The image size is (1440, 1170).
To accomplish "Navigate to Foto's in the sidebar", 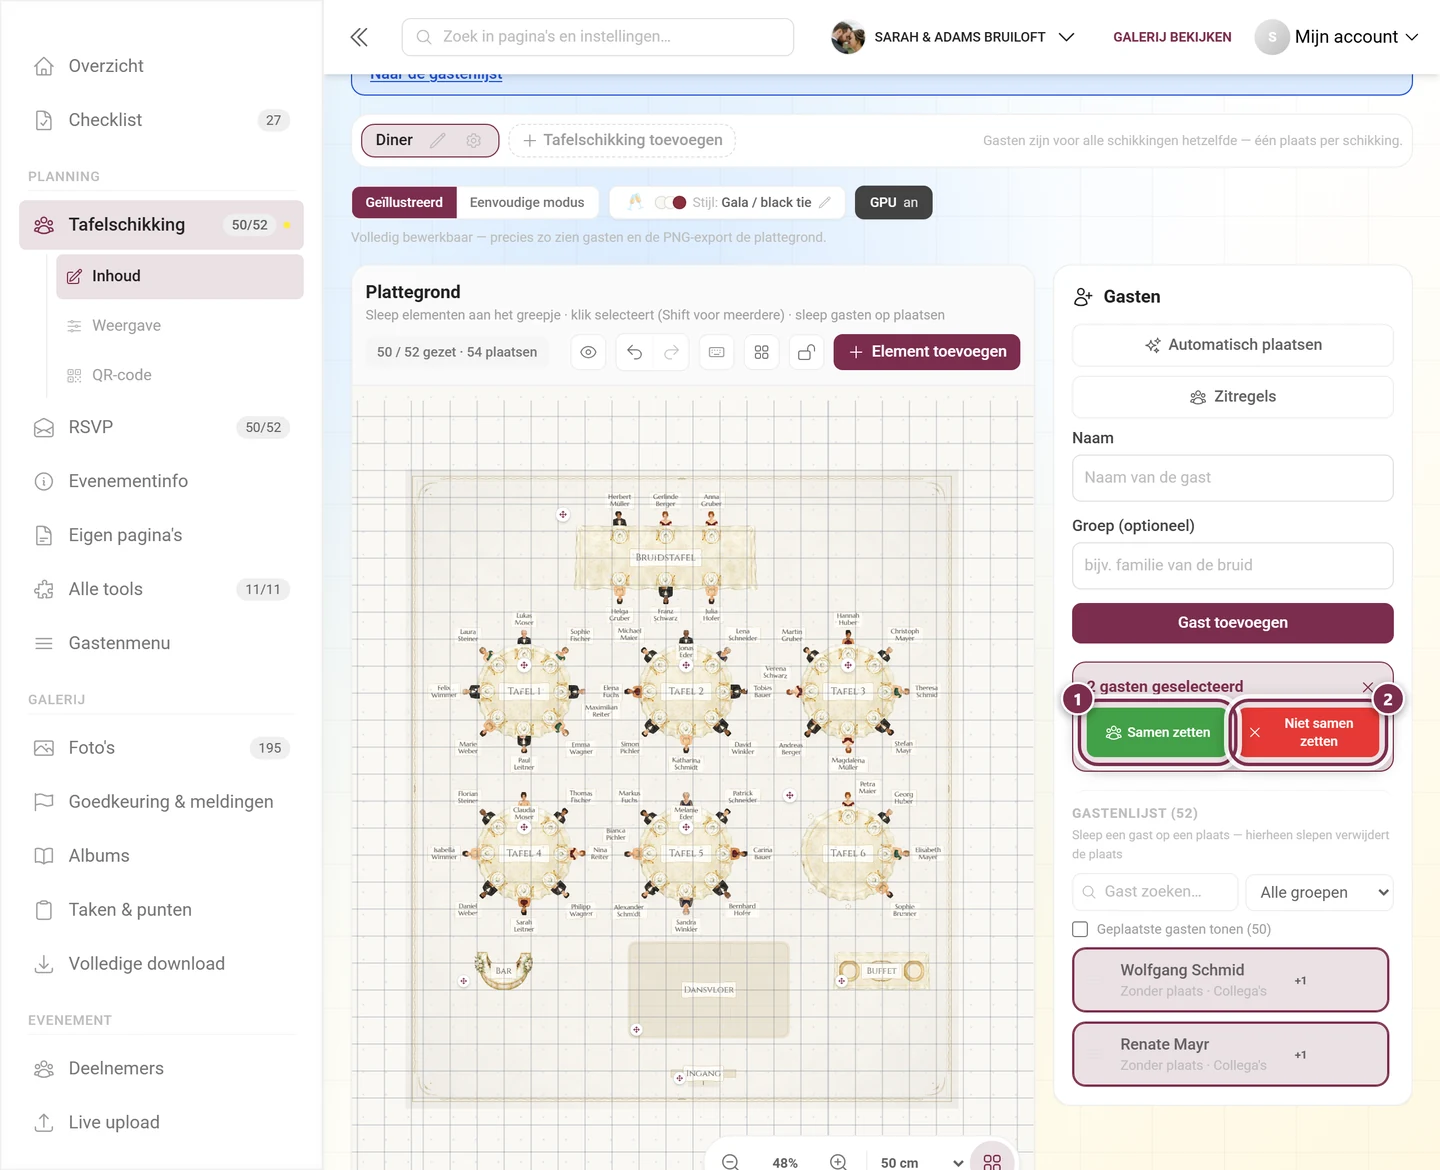I will (161, 748).
